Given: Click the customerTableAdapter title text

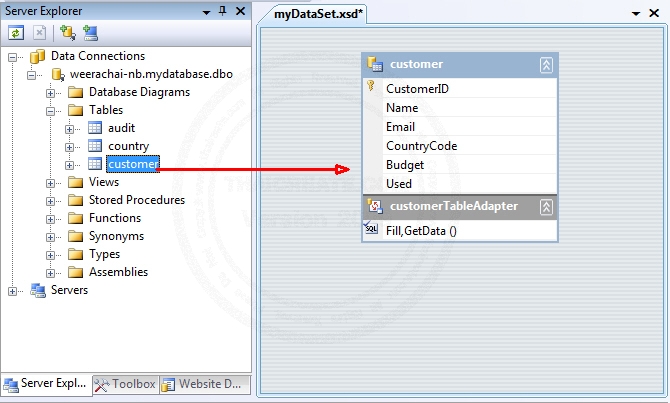Looking at the screenshot, I should pyautogui.click(x=454, y=206).
